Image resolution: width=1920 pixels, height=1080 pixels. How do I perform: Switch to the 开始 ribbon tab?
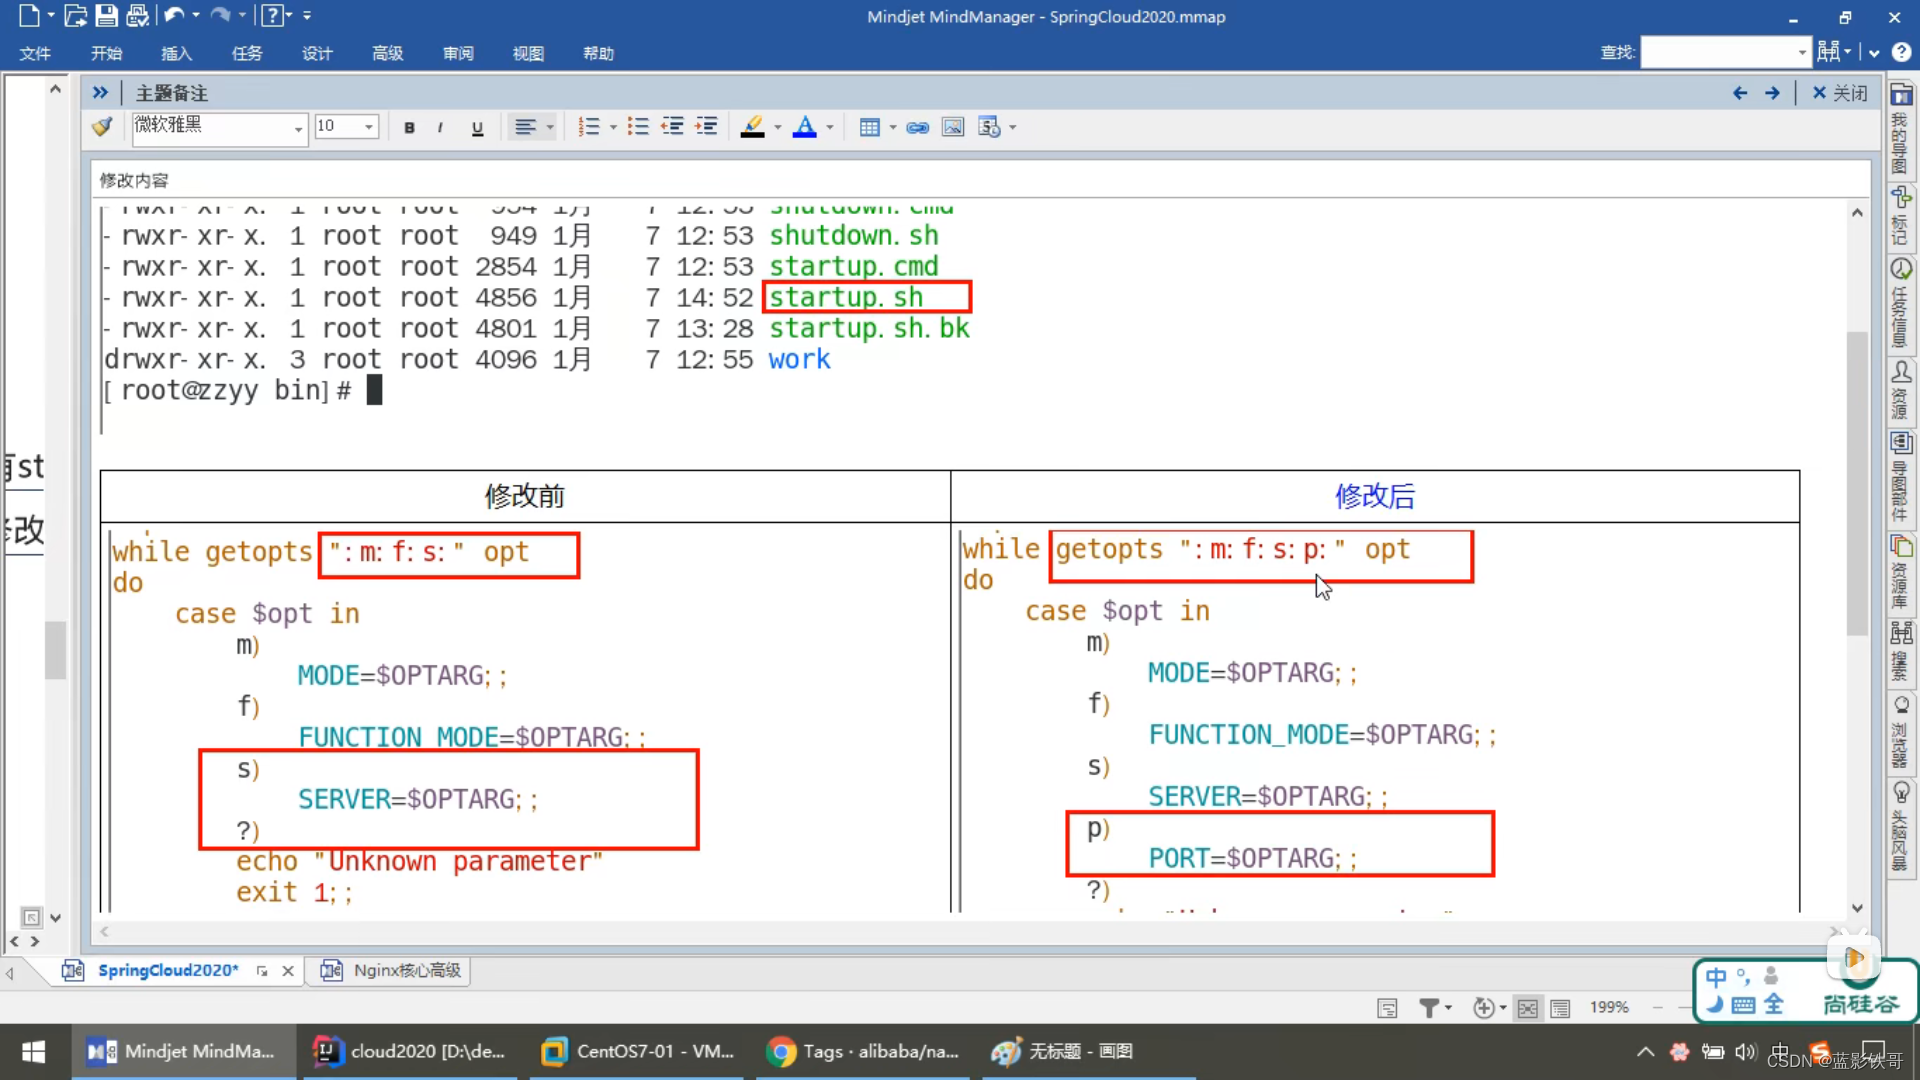106,53
